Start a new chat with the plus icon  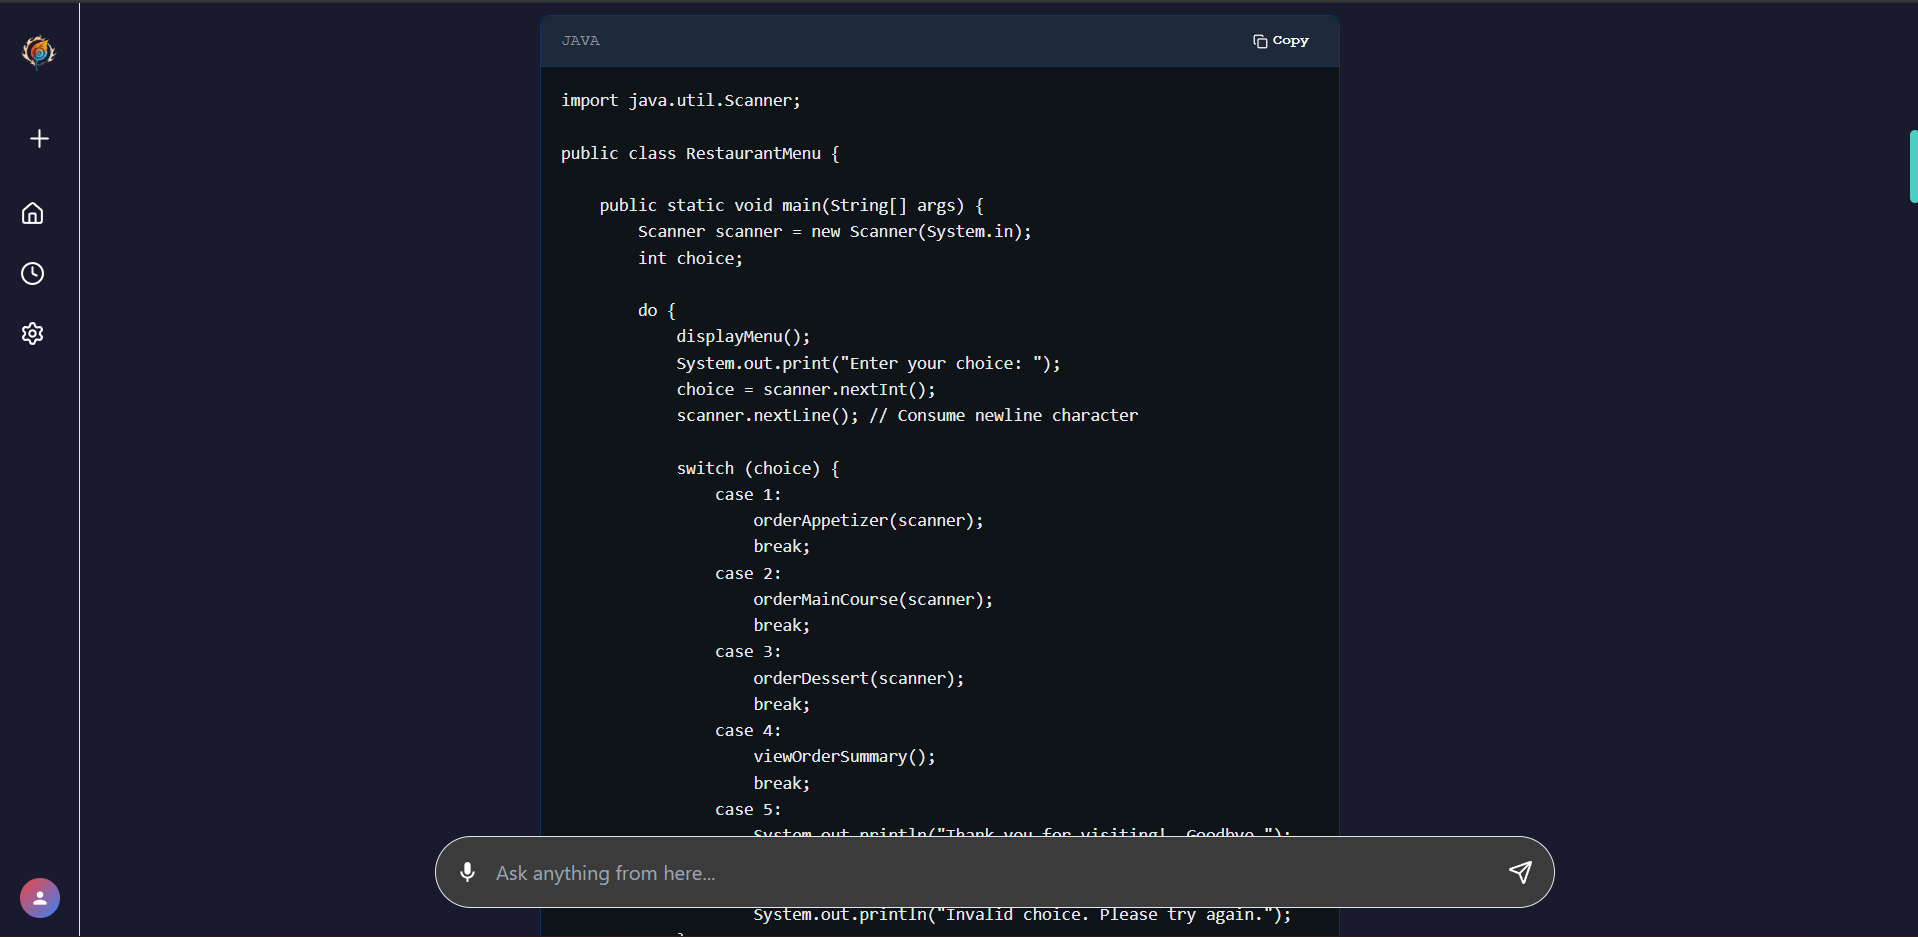(x=39, y=139)
